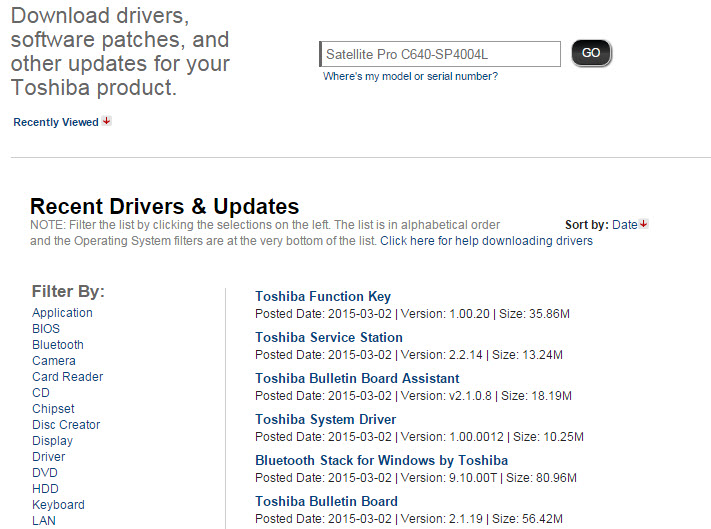Filter list by Application
Image resolution: width=711 pixels, height=529 pixels.
(x=62, y=313)
